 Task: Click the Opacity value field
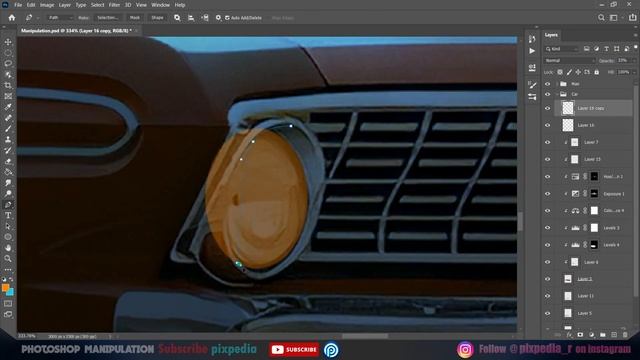(623, 60)
